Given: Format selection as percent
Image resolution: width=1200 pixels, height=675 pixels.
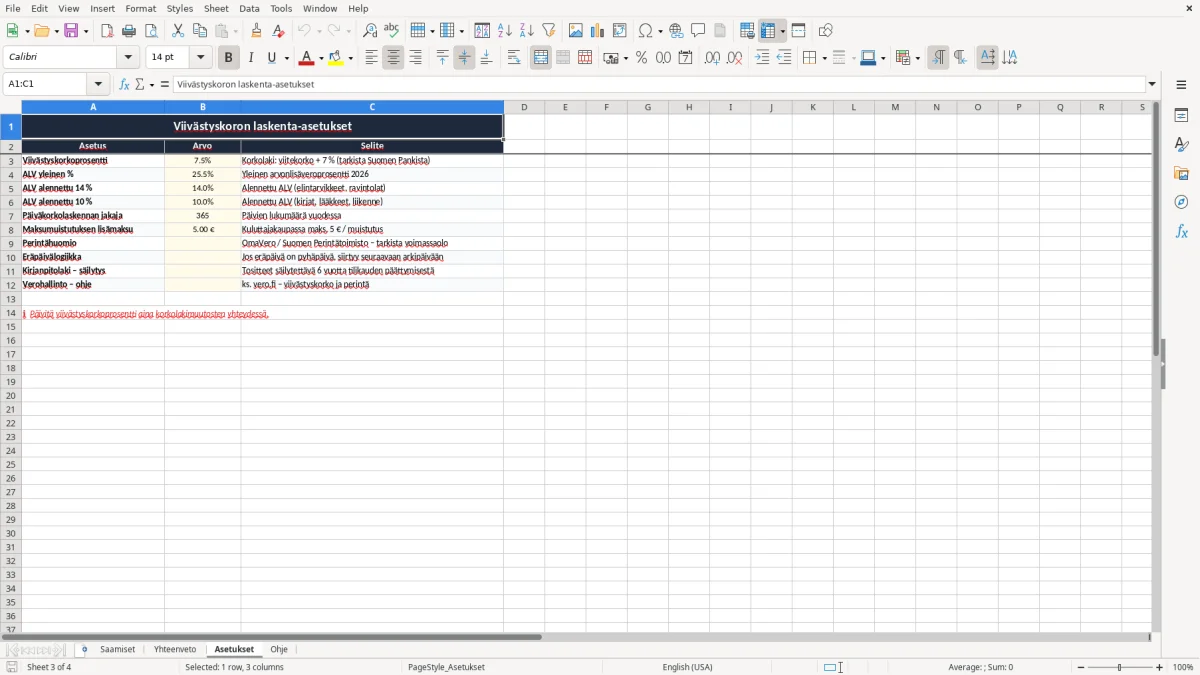Looking at the screenshot, I should [641, 58].
